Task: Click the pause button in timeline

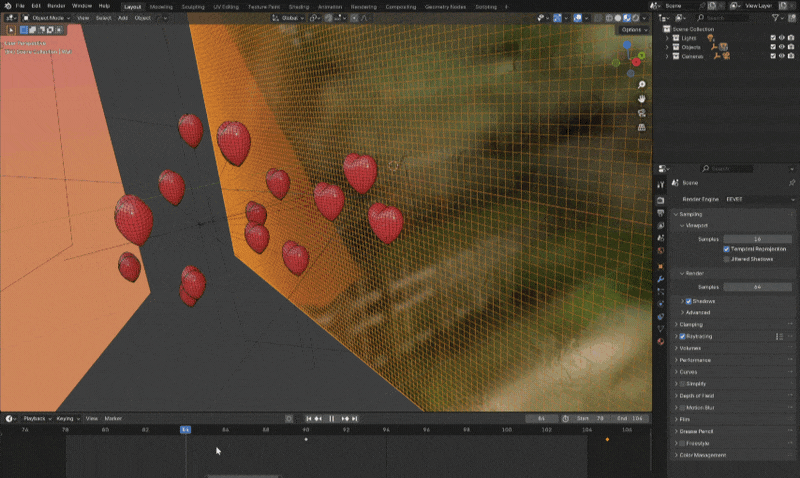Action: coord(332,418)
